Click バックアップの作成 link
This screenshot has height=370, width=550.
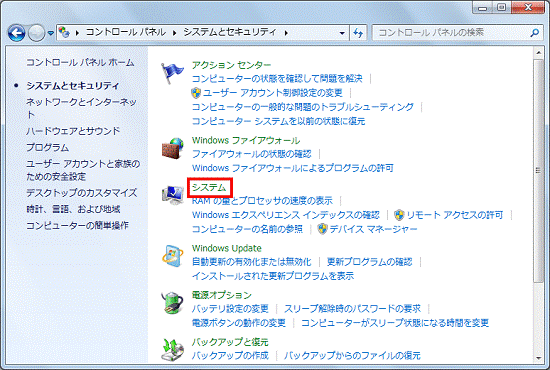click(x=230, y=356)
